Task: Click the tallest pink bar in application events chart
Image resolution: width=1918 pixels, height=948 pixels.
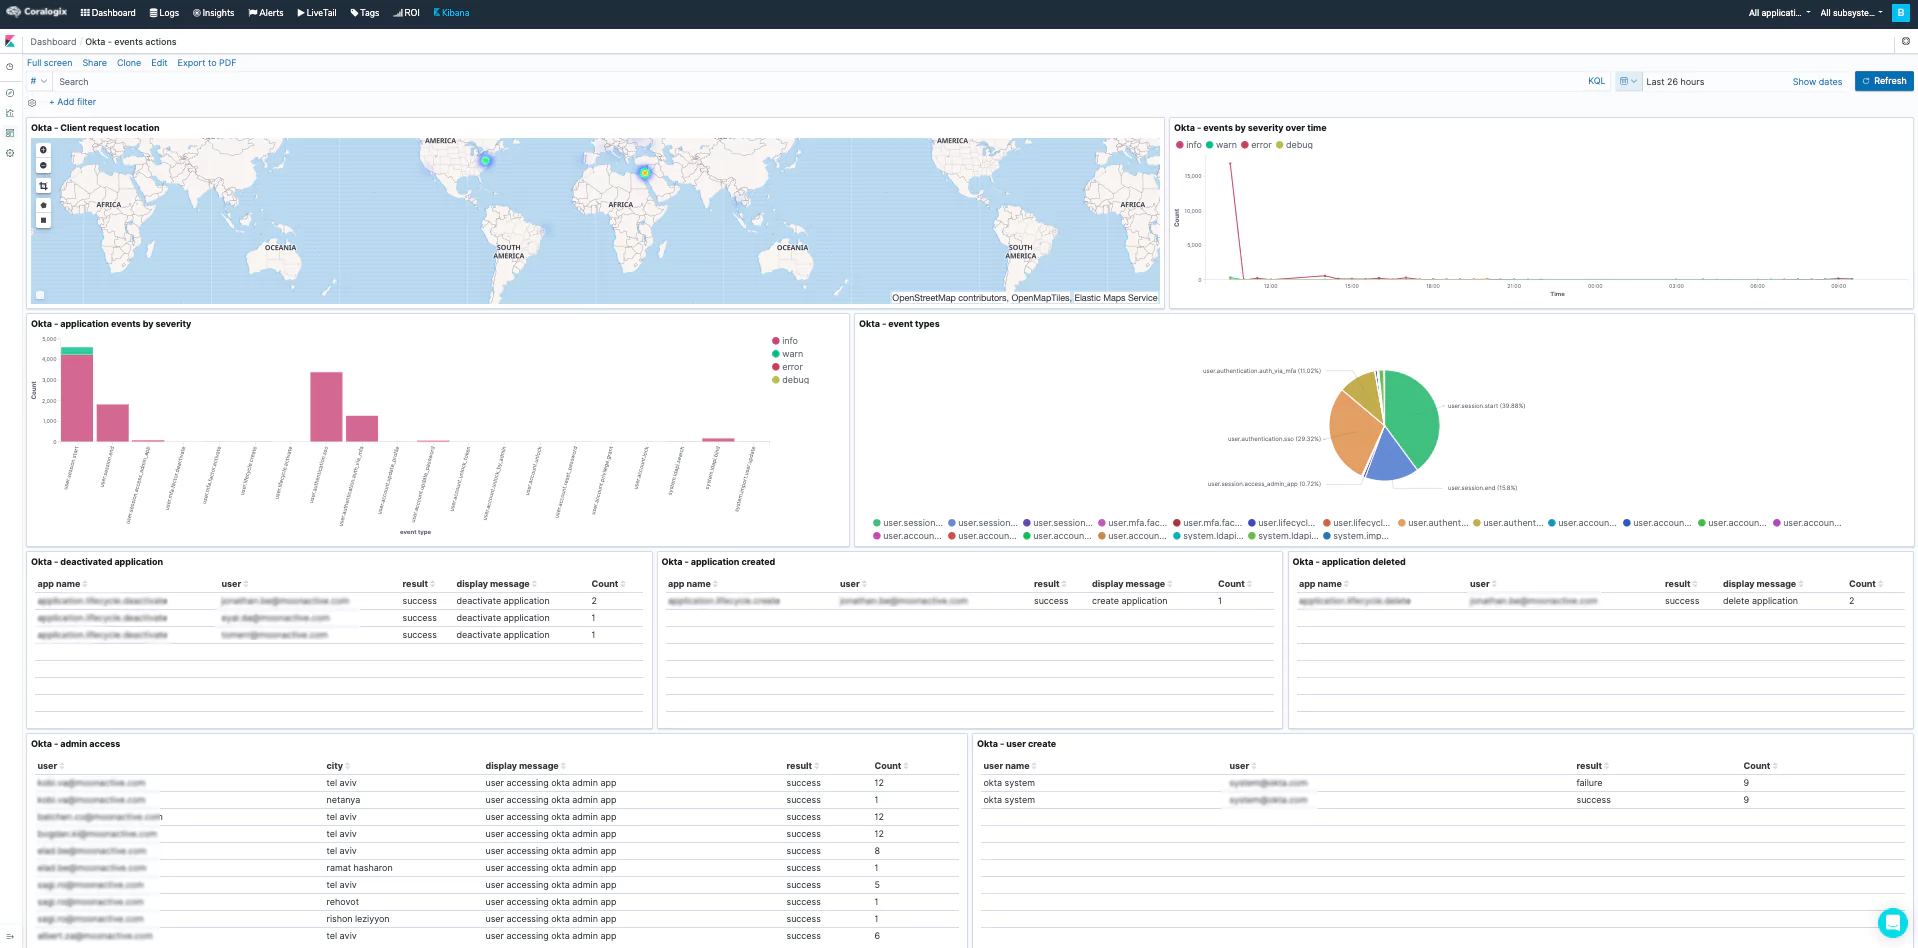Action: 77,397
